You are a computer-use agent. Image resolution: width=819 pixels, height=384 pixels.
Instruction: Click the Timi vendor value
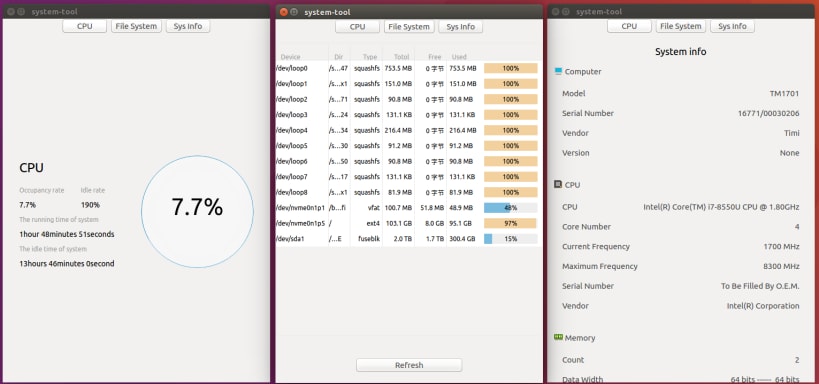click(x=792, y=133)
